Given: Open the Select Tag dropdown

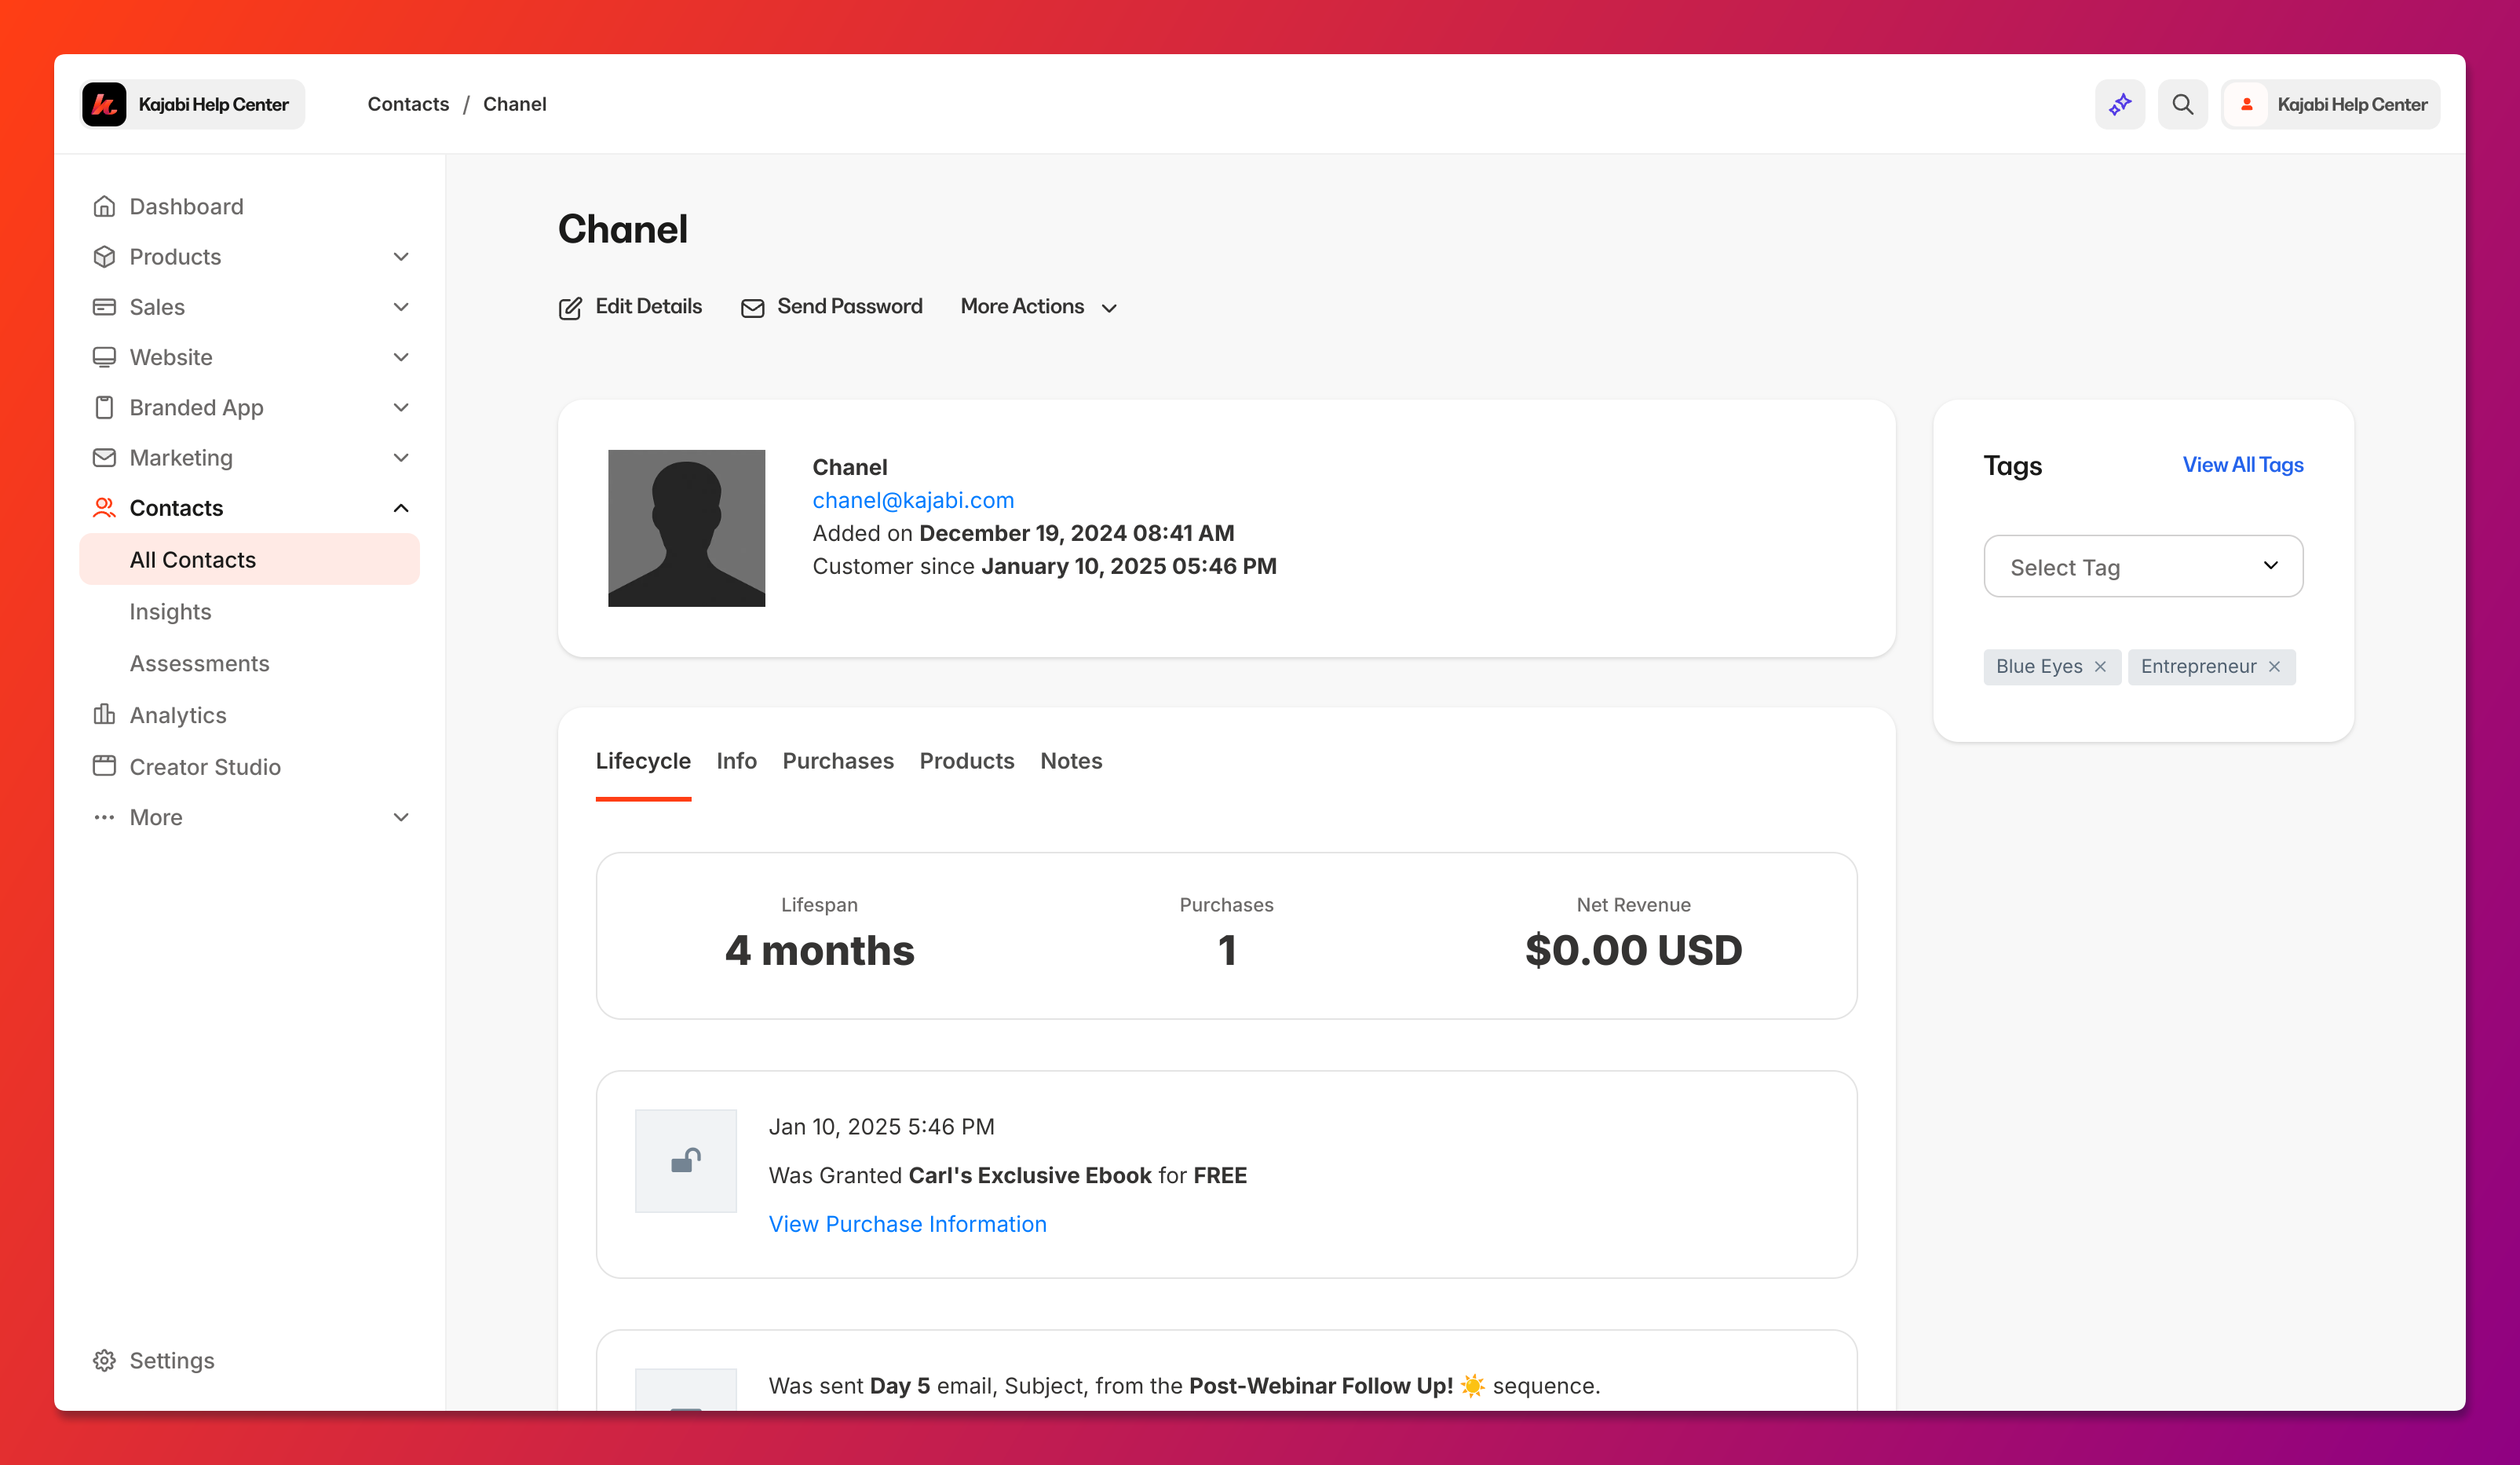Looking at the screenshot, I should (x=2143, y=566).
